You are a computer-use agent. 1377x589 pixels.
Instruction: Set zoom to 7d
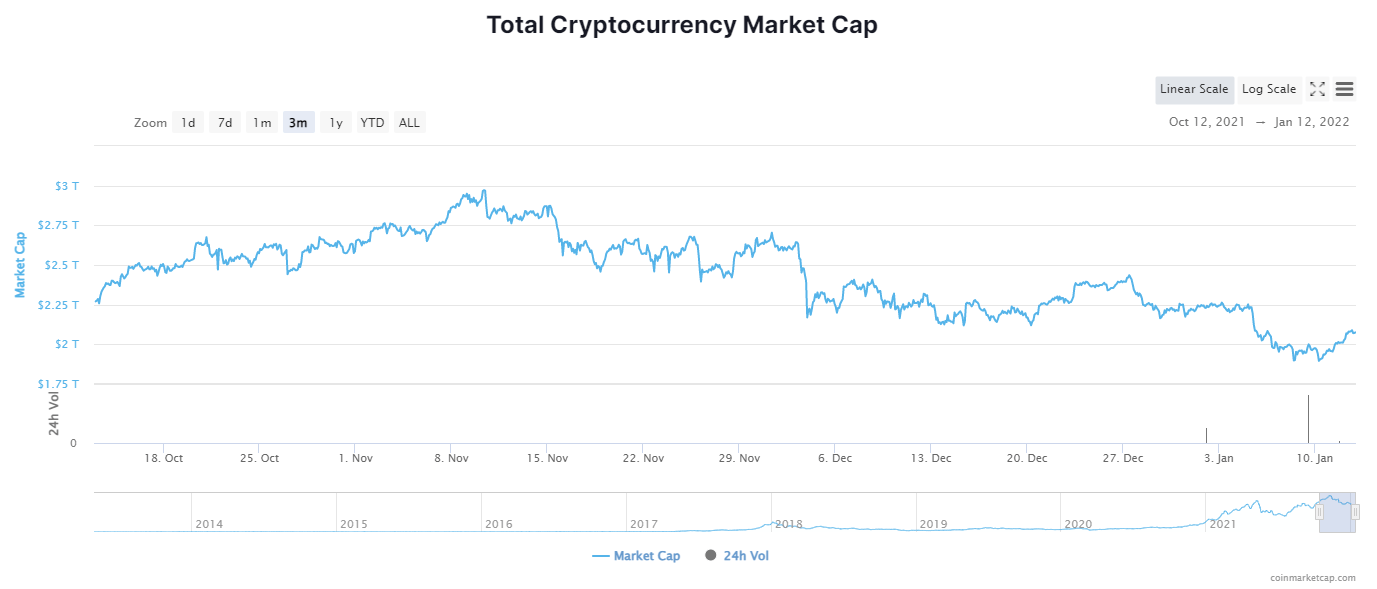pos(225,122)
